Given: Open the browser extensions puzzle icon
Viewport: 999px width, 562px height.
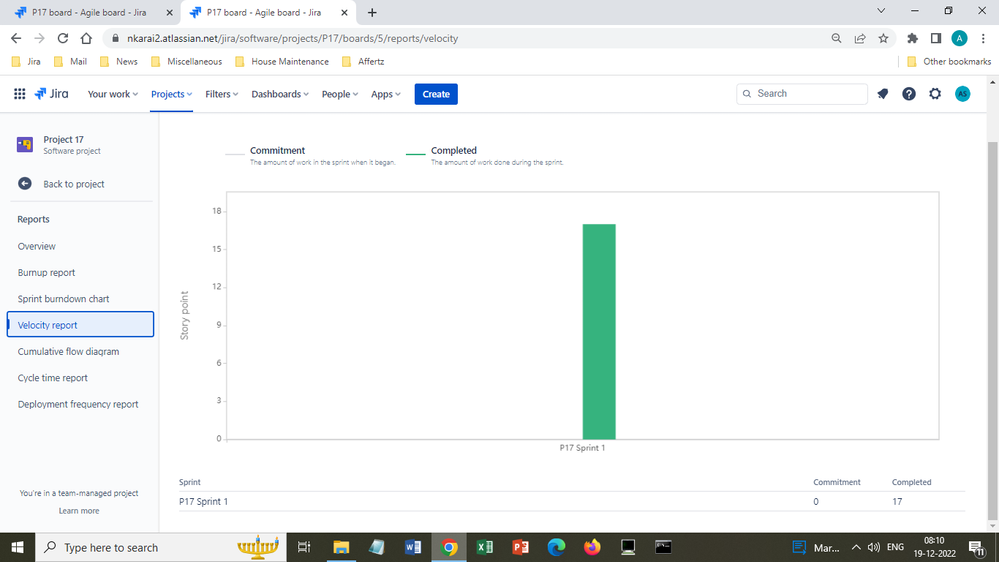Looking at the screenshot, I should point(912,38).
